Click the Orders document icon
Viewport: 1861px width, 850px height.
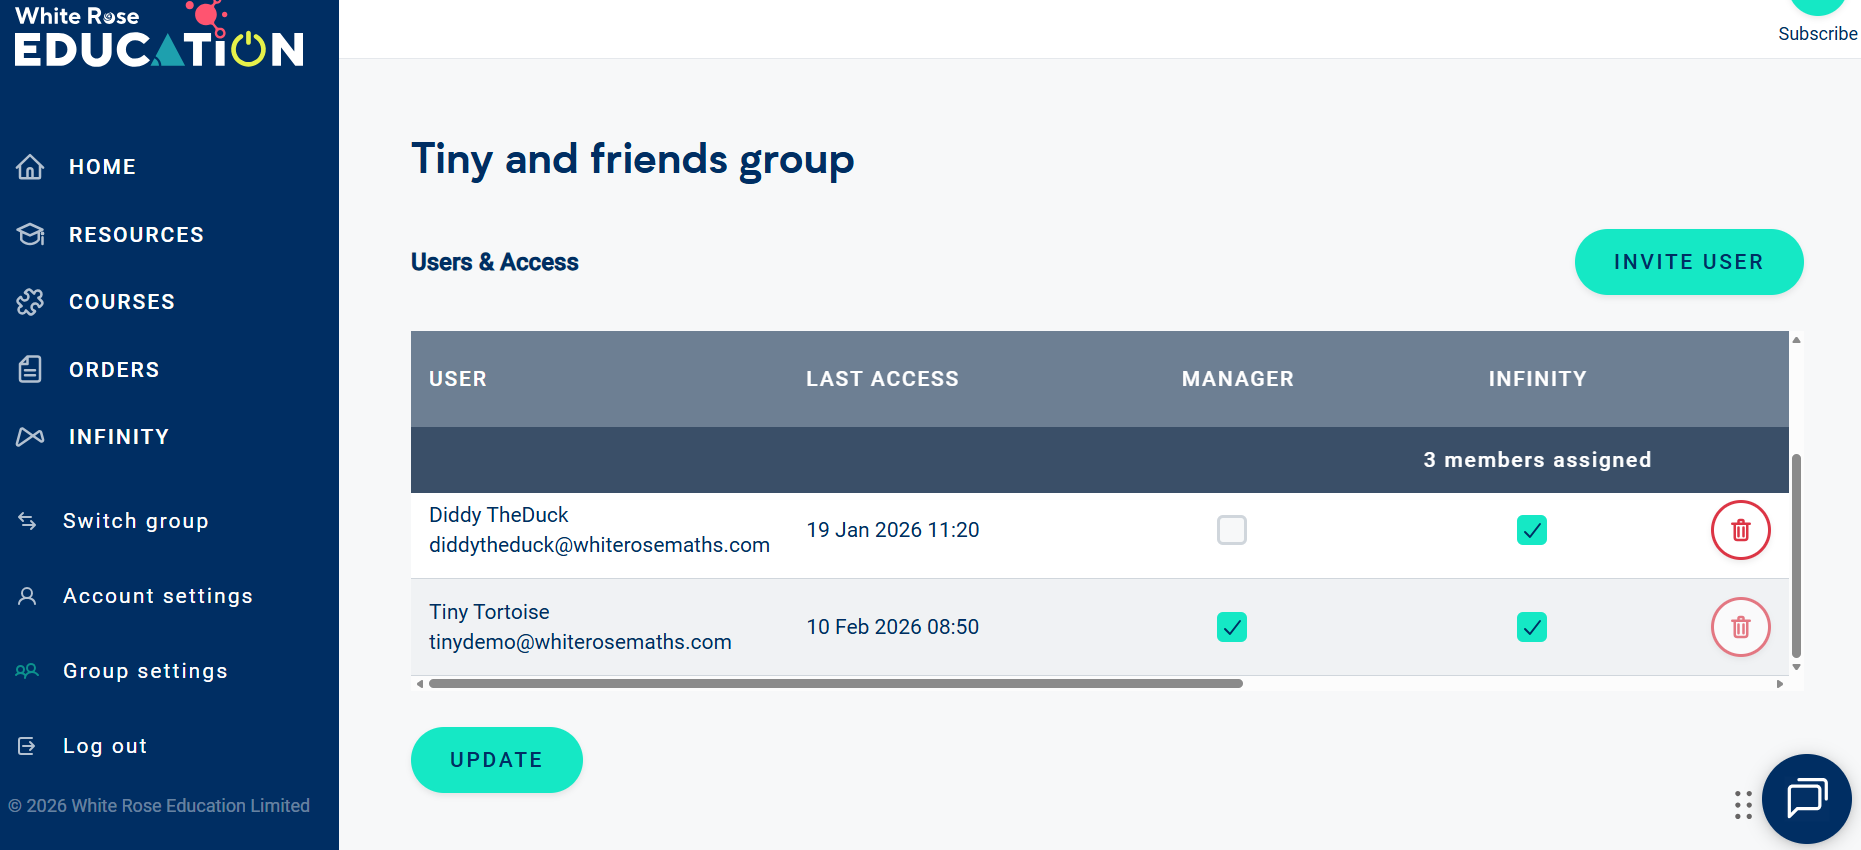[x=30, y=369]
